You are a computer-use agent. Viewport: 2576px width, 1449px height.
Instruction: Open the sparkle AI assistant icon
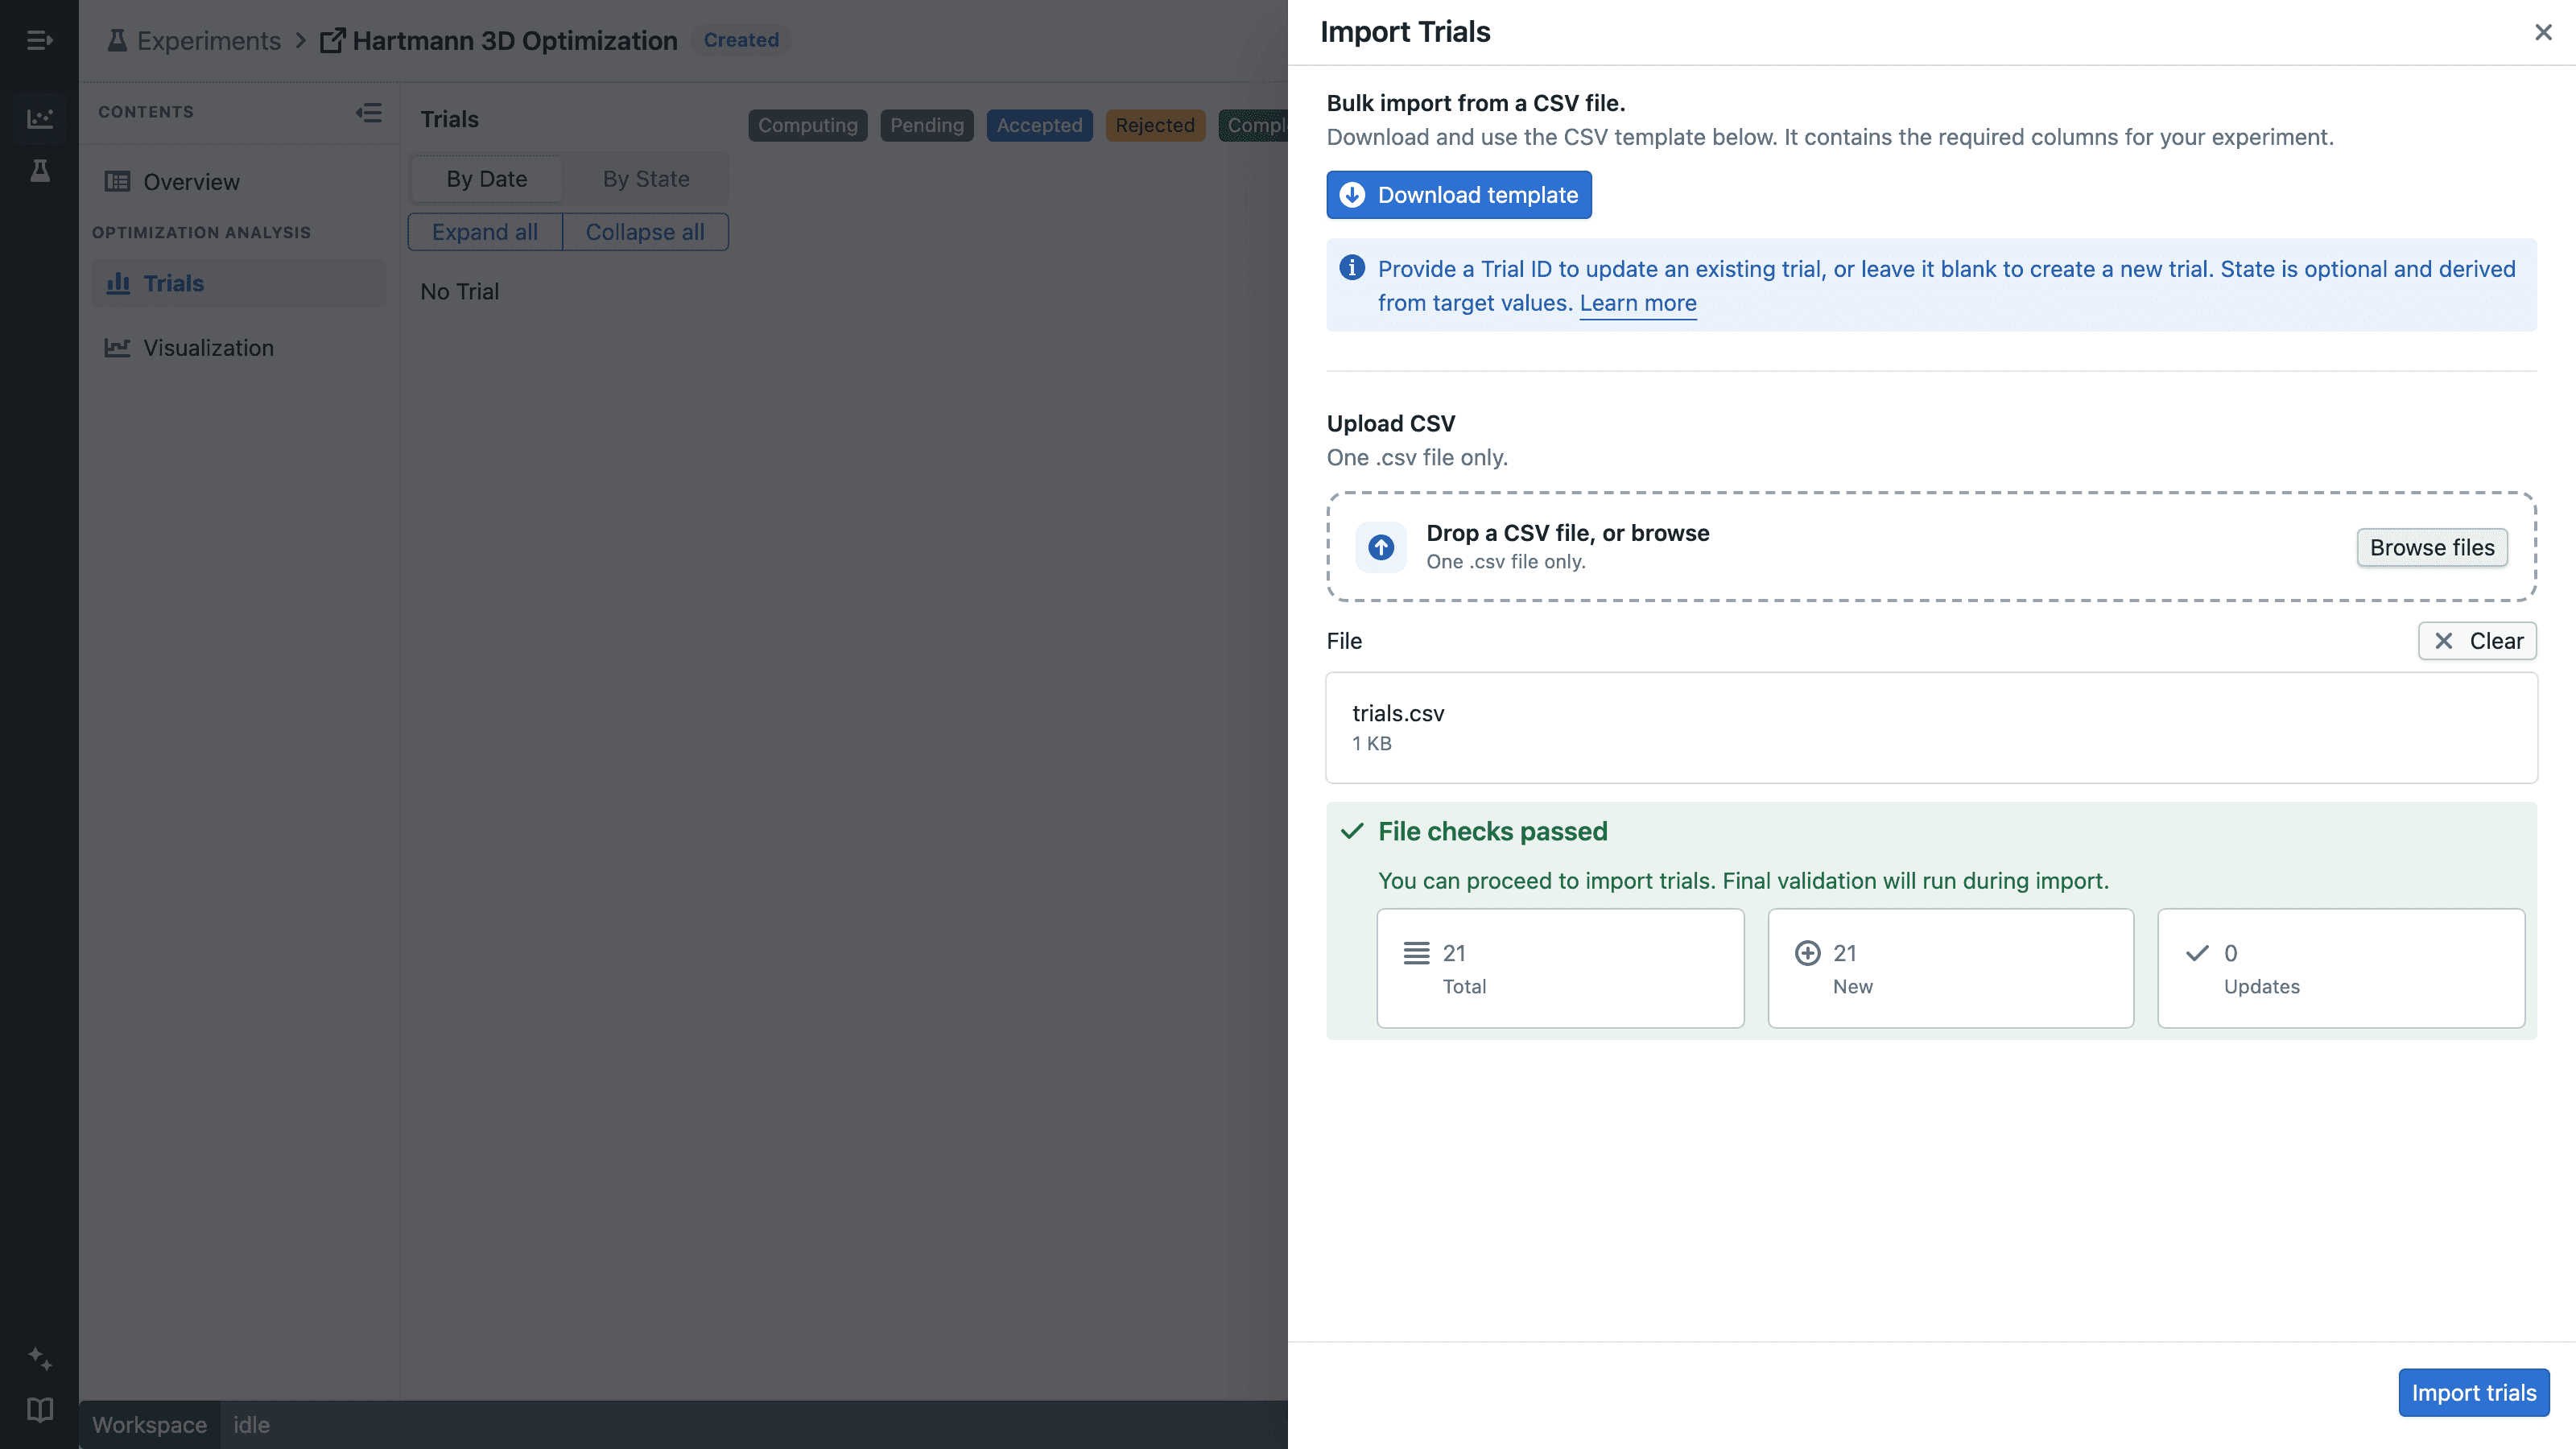(x=39, y=1358)
